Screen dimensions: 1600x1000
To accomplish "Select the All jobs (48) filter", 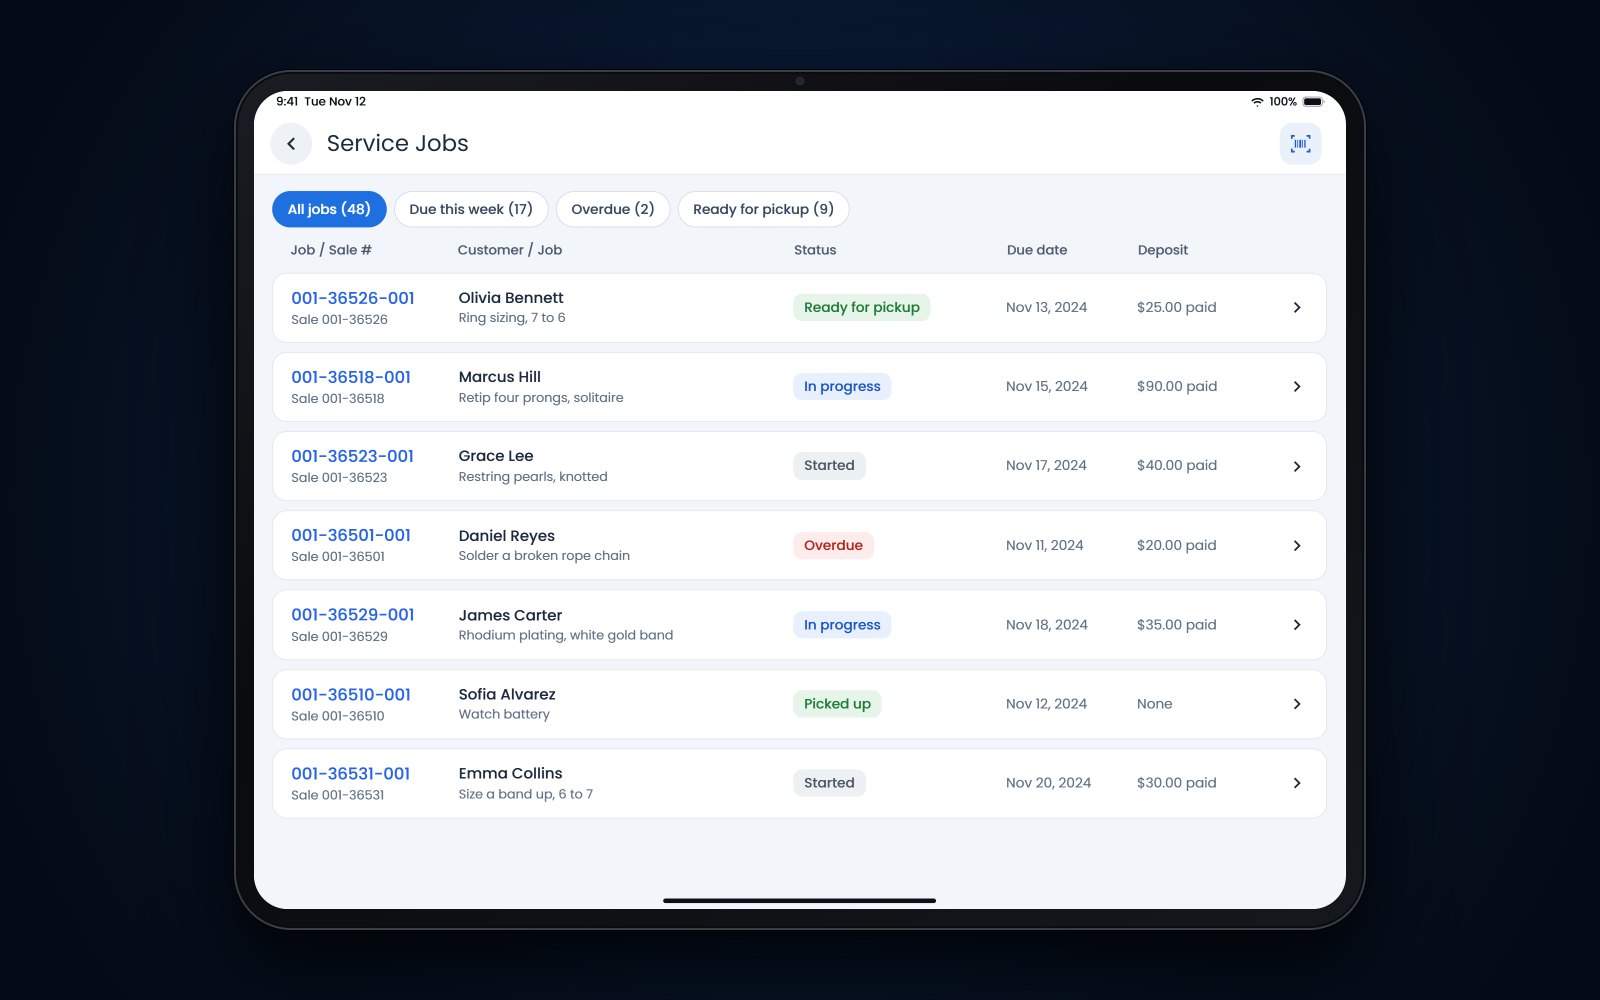I will (329, 209).
